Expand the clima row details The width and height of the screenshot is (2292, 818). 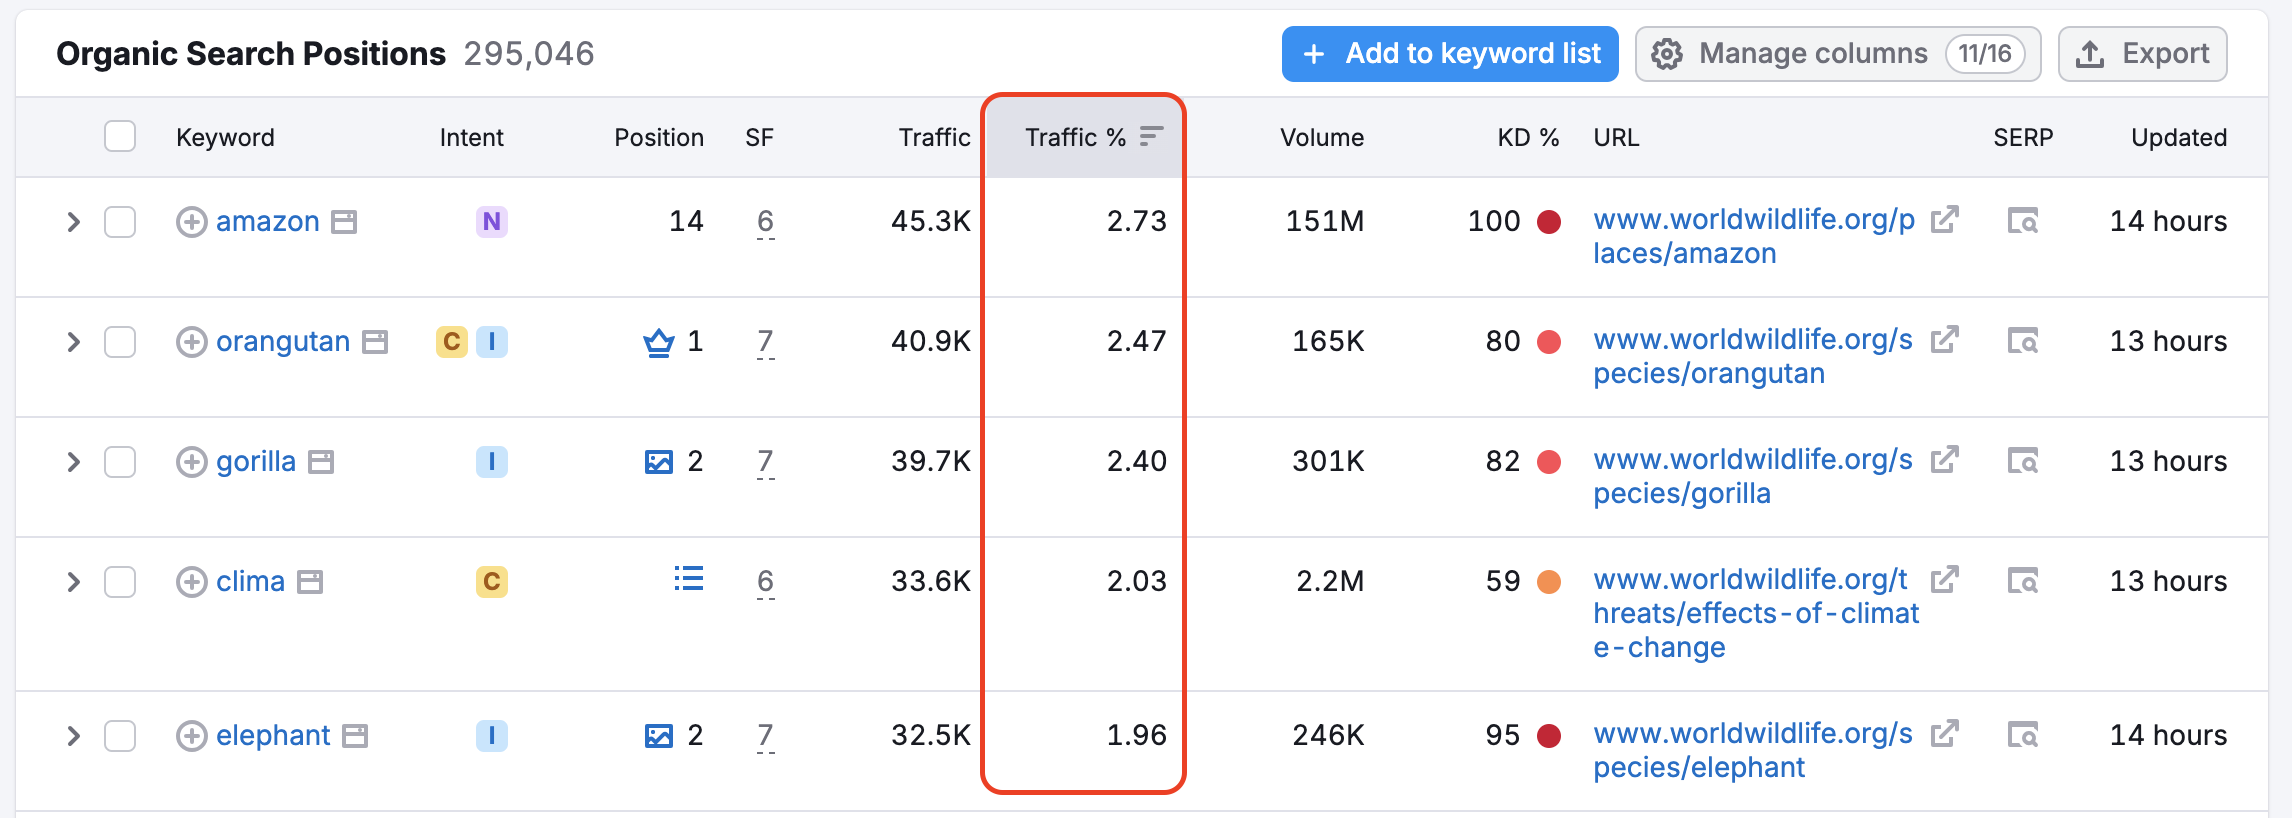click(x=73, y=582)
